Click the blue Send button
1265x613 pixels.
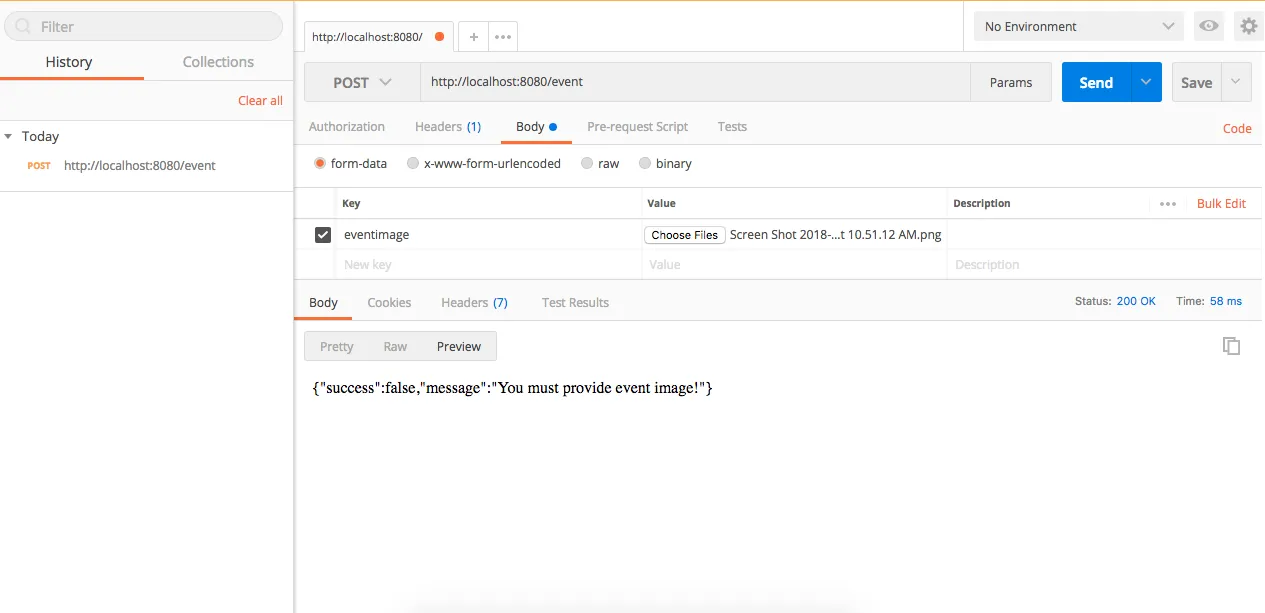[x=1096, y=83]
